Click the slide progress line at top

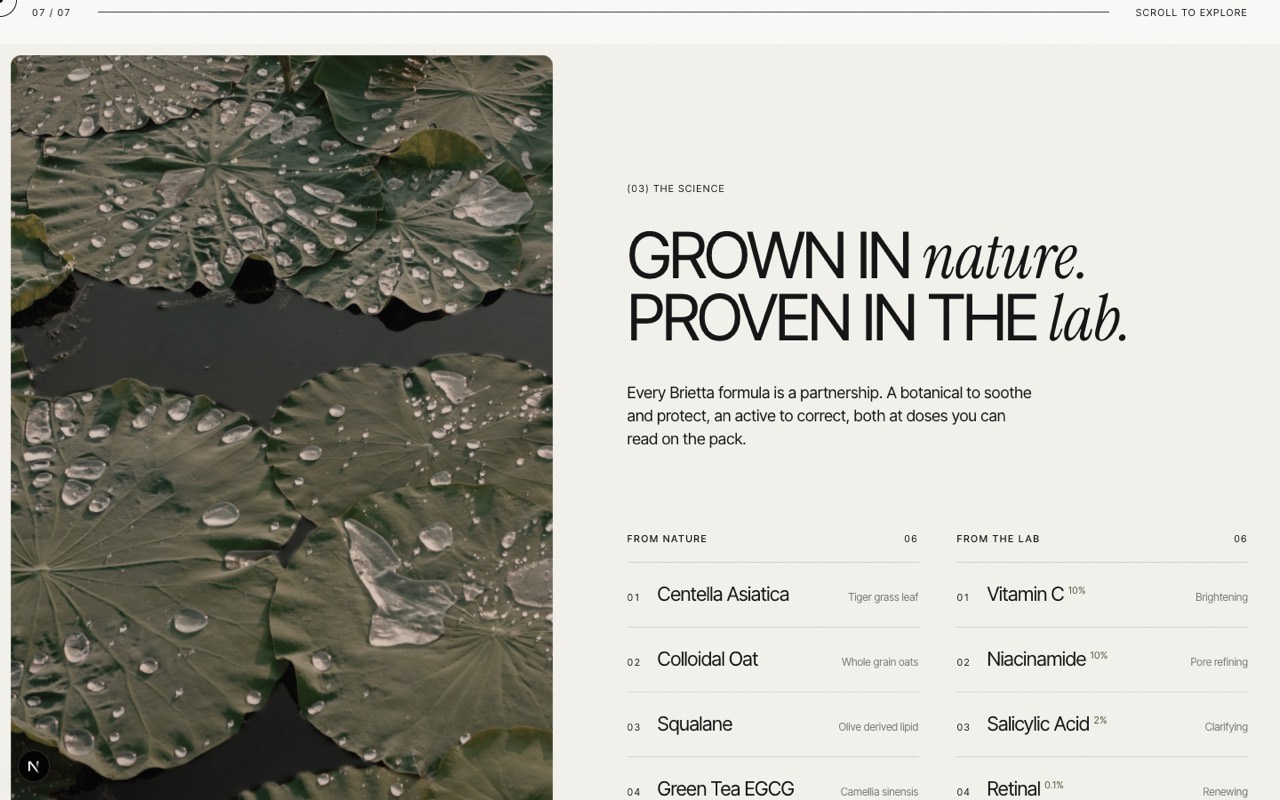(603, 12)
